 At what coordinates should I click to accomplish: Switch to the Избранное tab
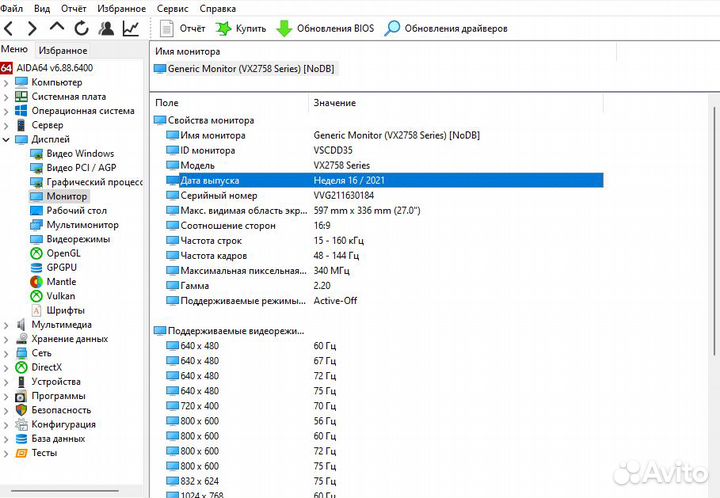64,50
